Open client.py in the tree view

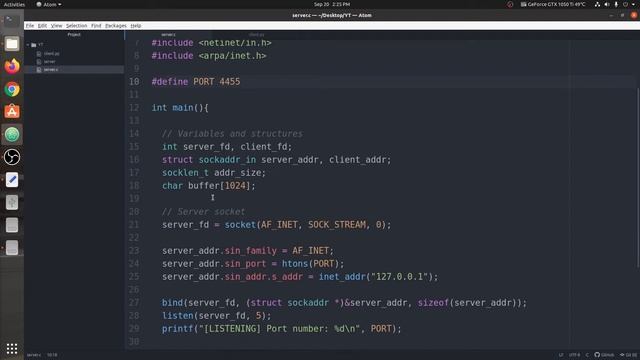[51, 53]
